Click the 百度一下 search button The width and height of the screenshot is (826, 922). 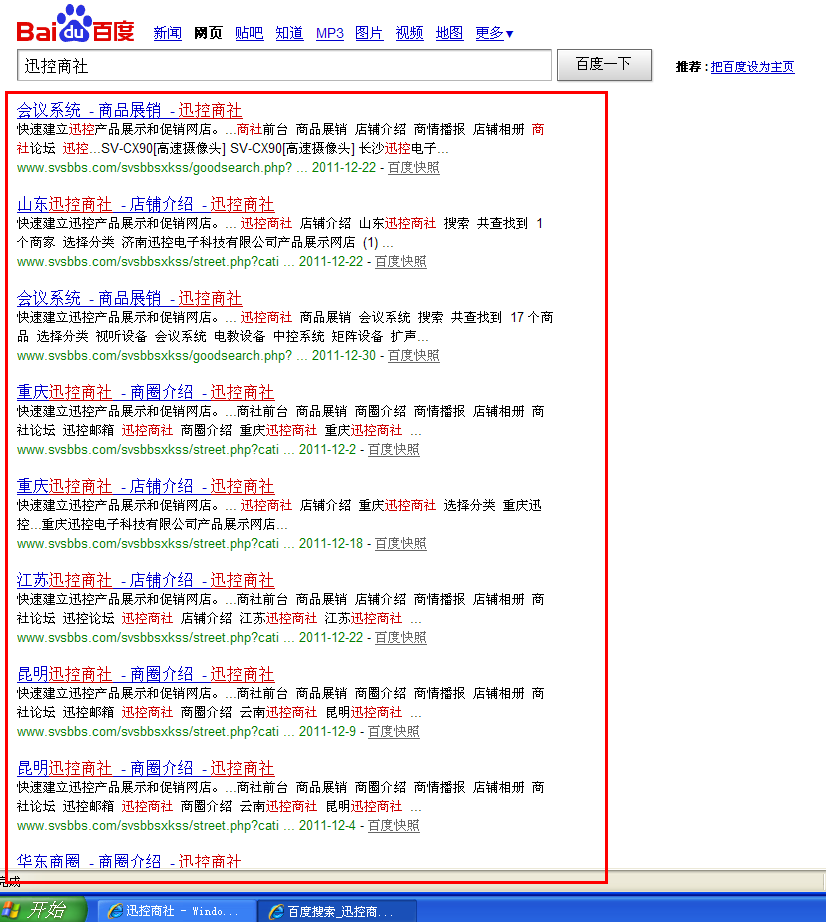[x=604, y=65]
